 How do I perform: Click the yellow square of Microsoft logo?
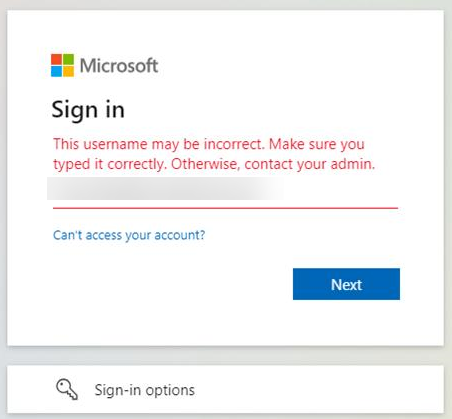coord(68,71)
